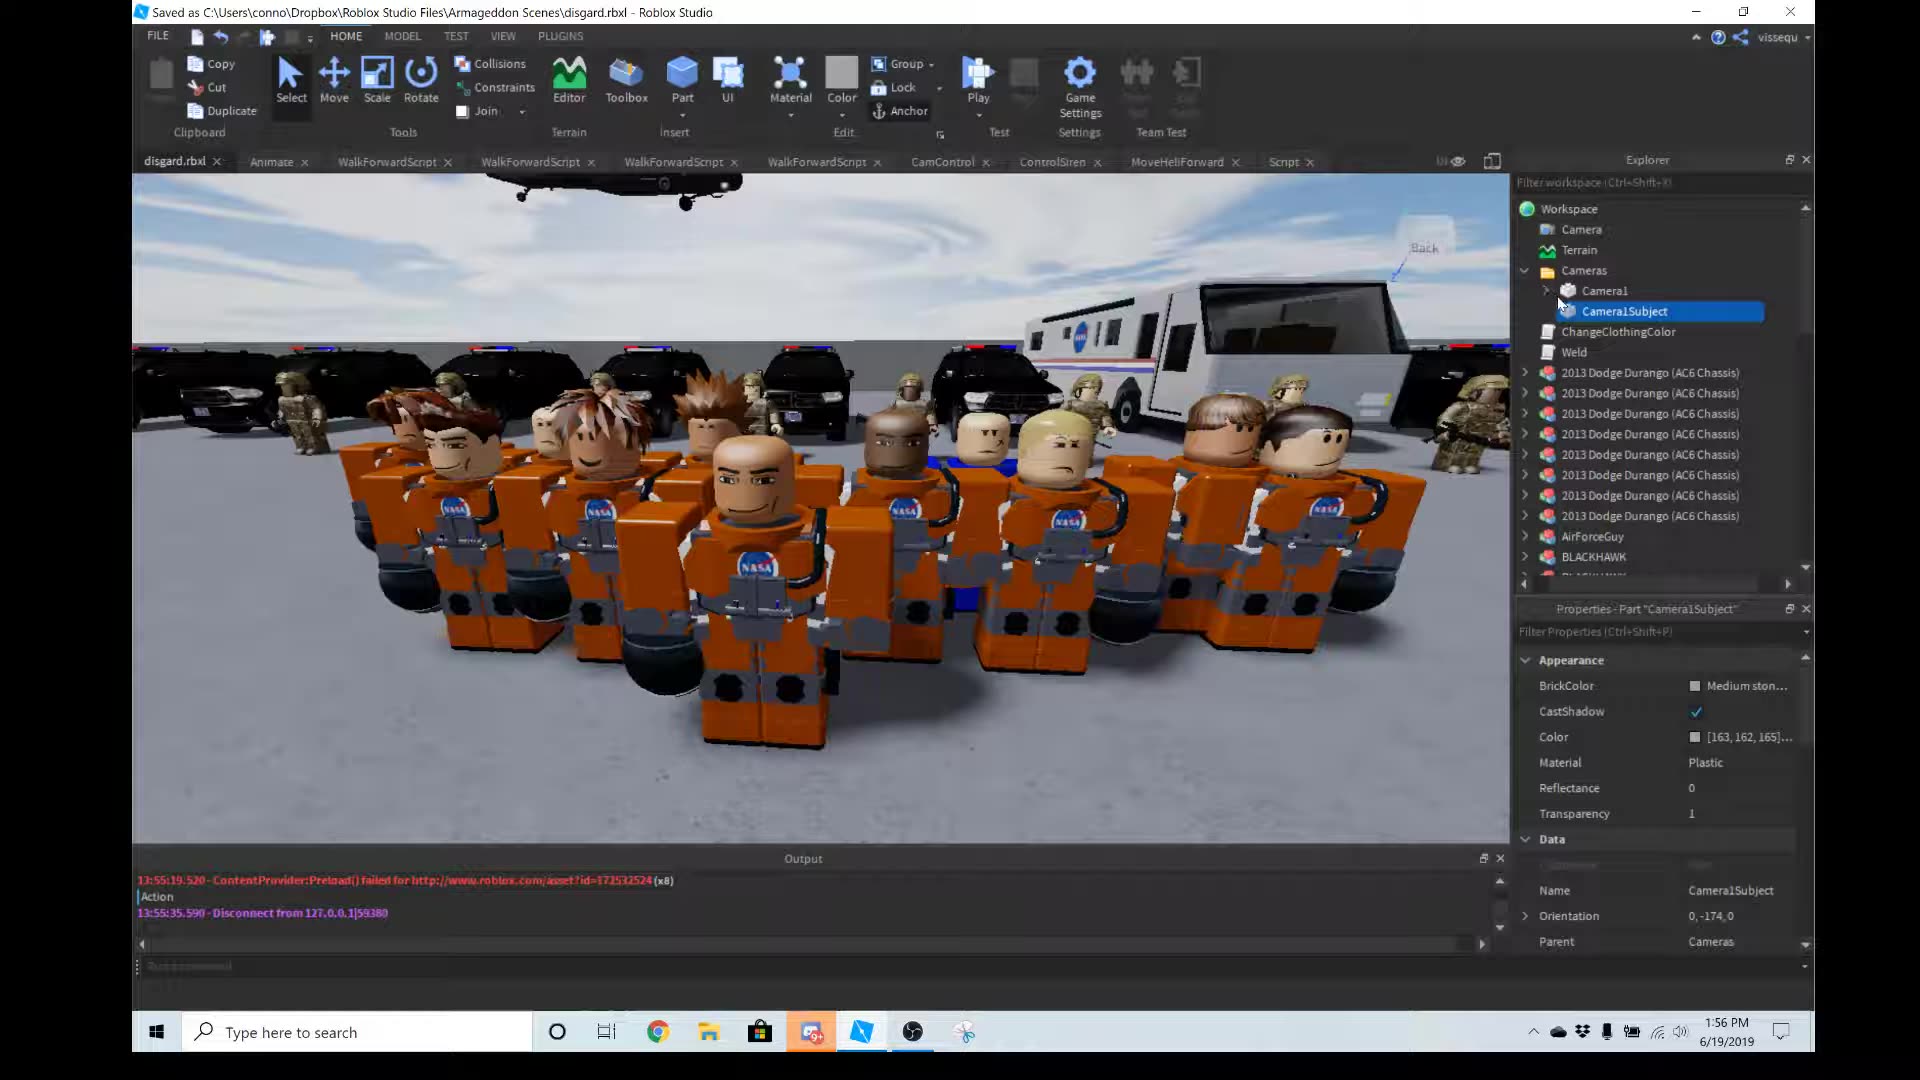Collapse the Cameras folder in Explorer
Viewport: 1920px width, 1080px height.
pos(1522,270)
